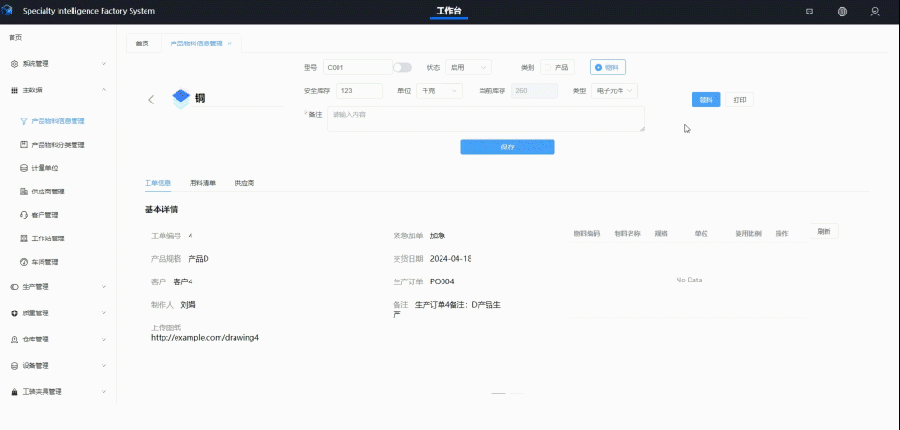Click the blue 领料 button
900x430 pixels.
coord(706,99)
